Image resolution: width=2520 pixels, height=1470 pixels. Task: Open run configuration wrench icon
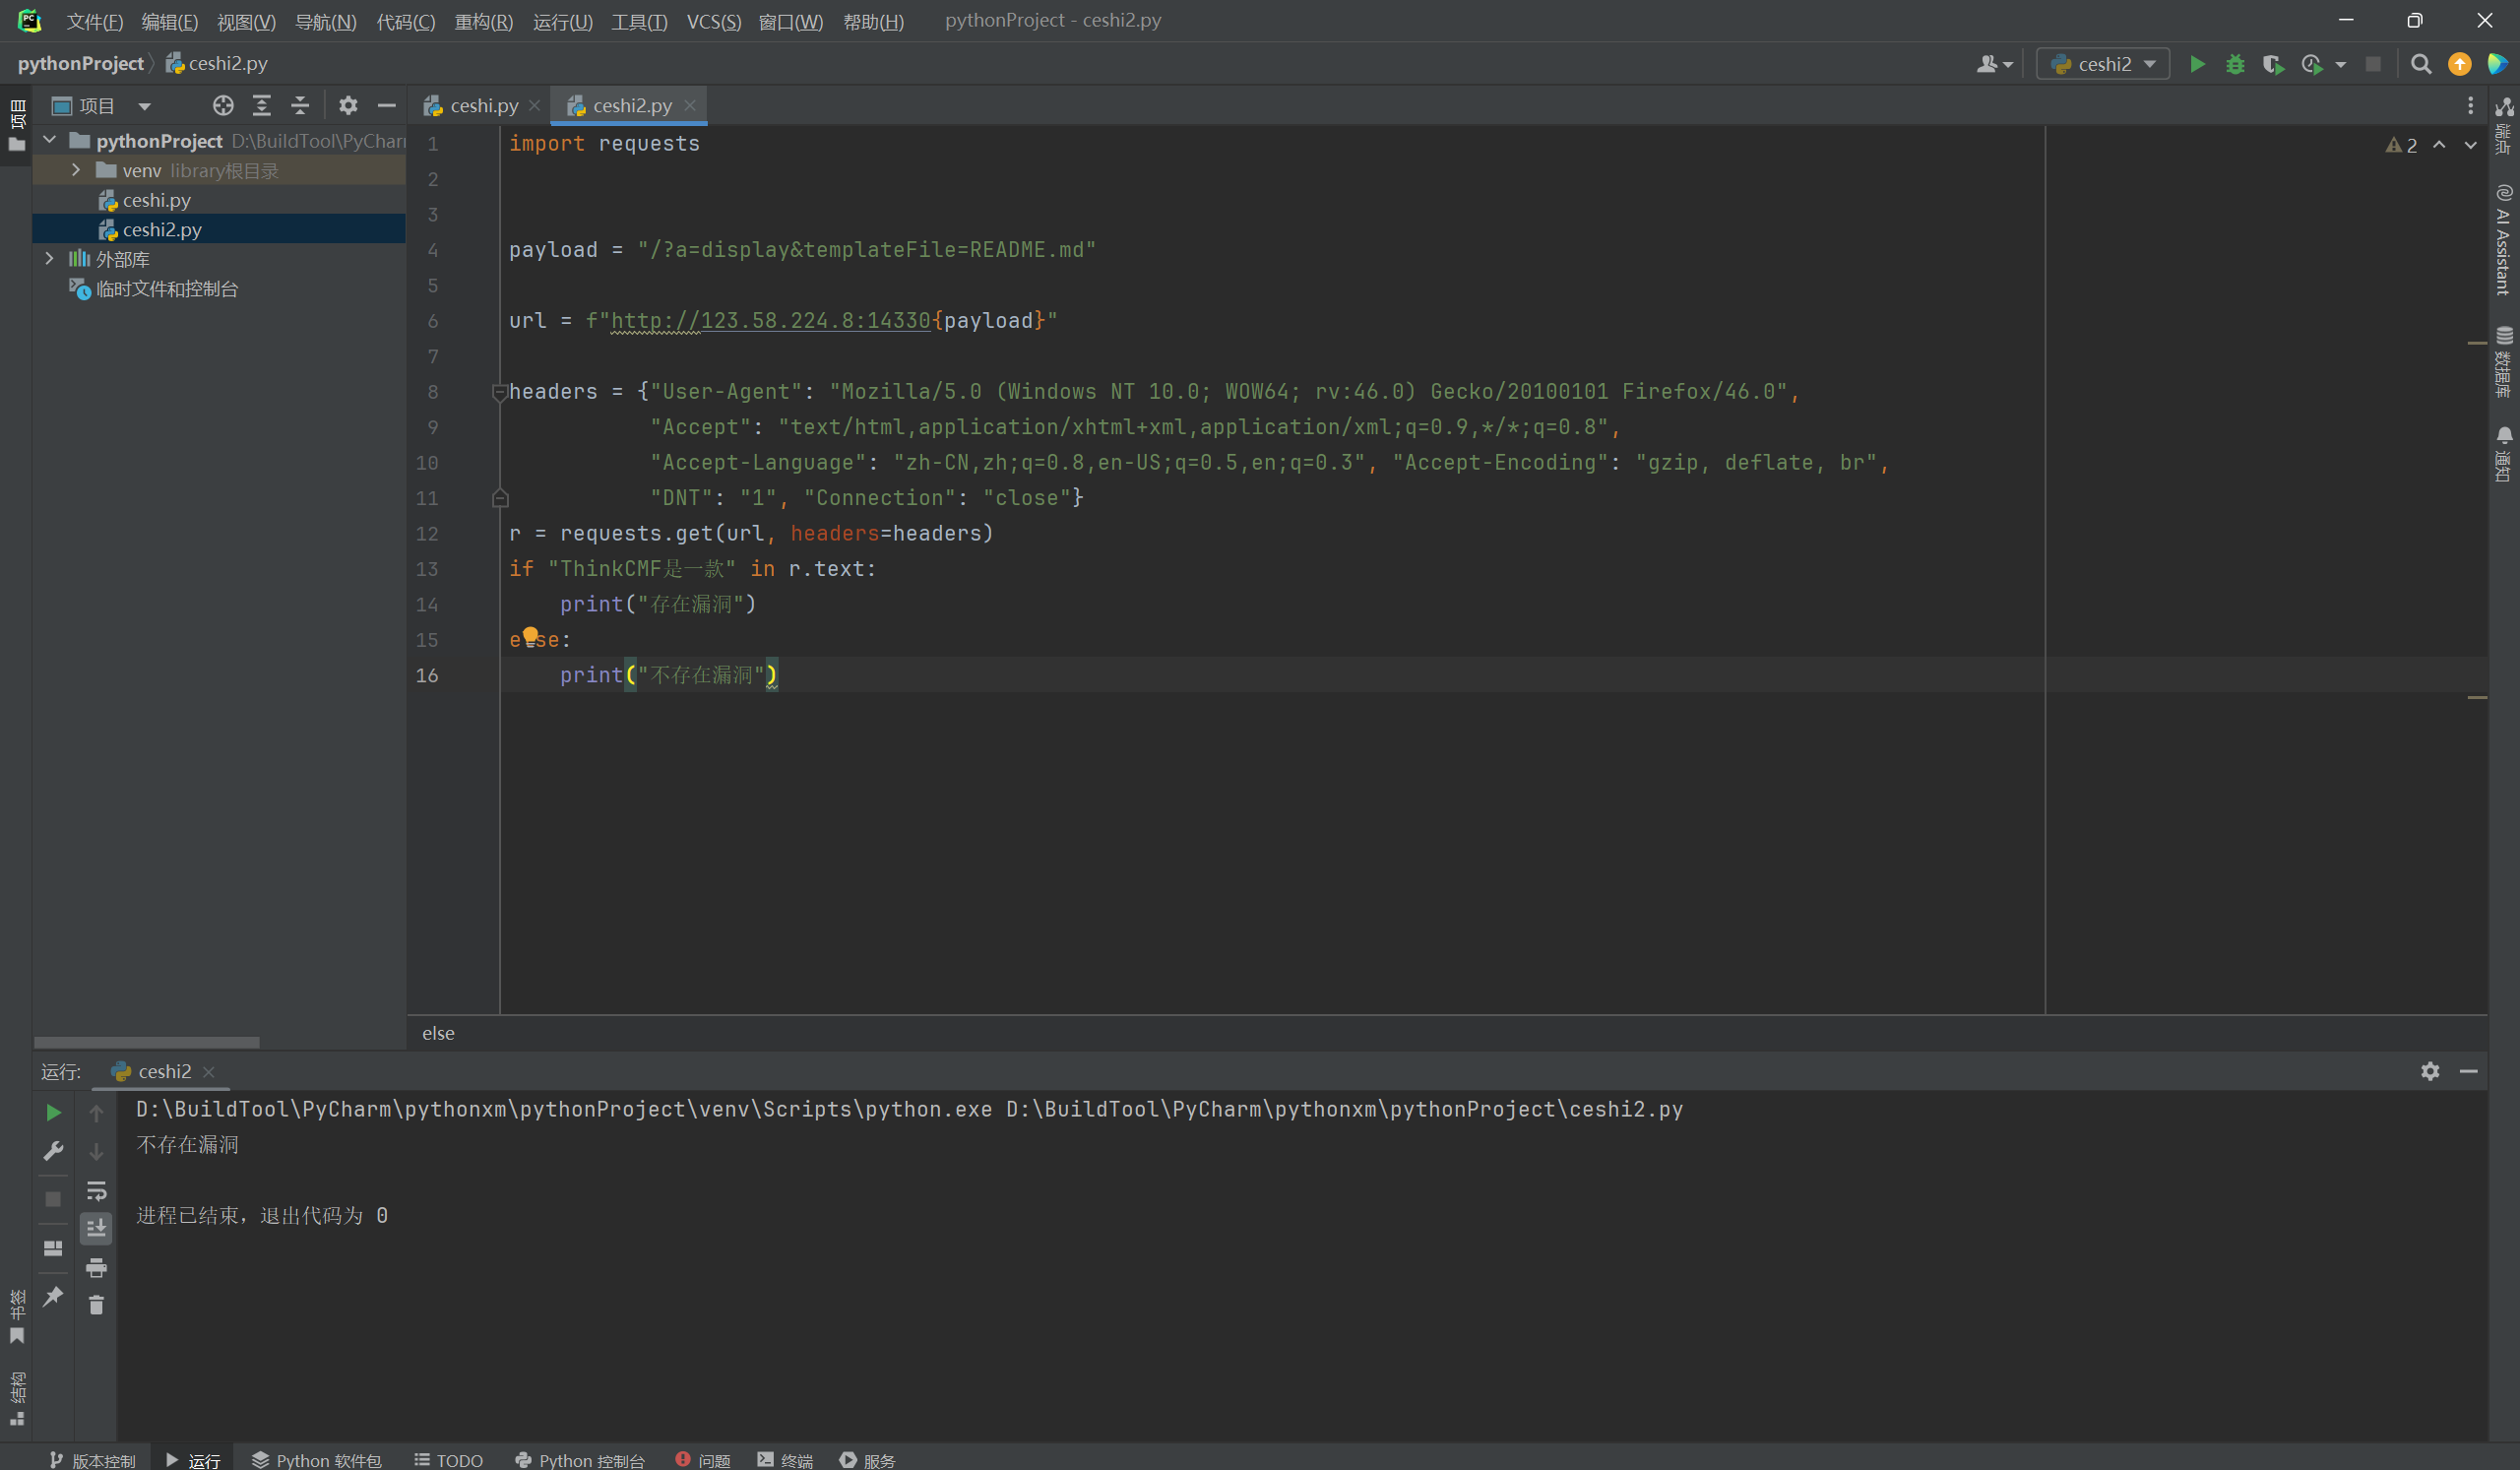click(x=54, y=1150)
